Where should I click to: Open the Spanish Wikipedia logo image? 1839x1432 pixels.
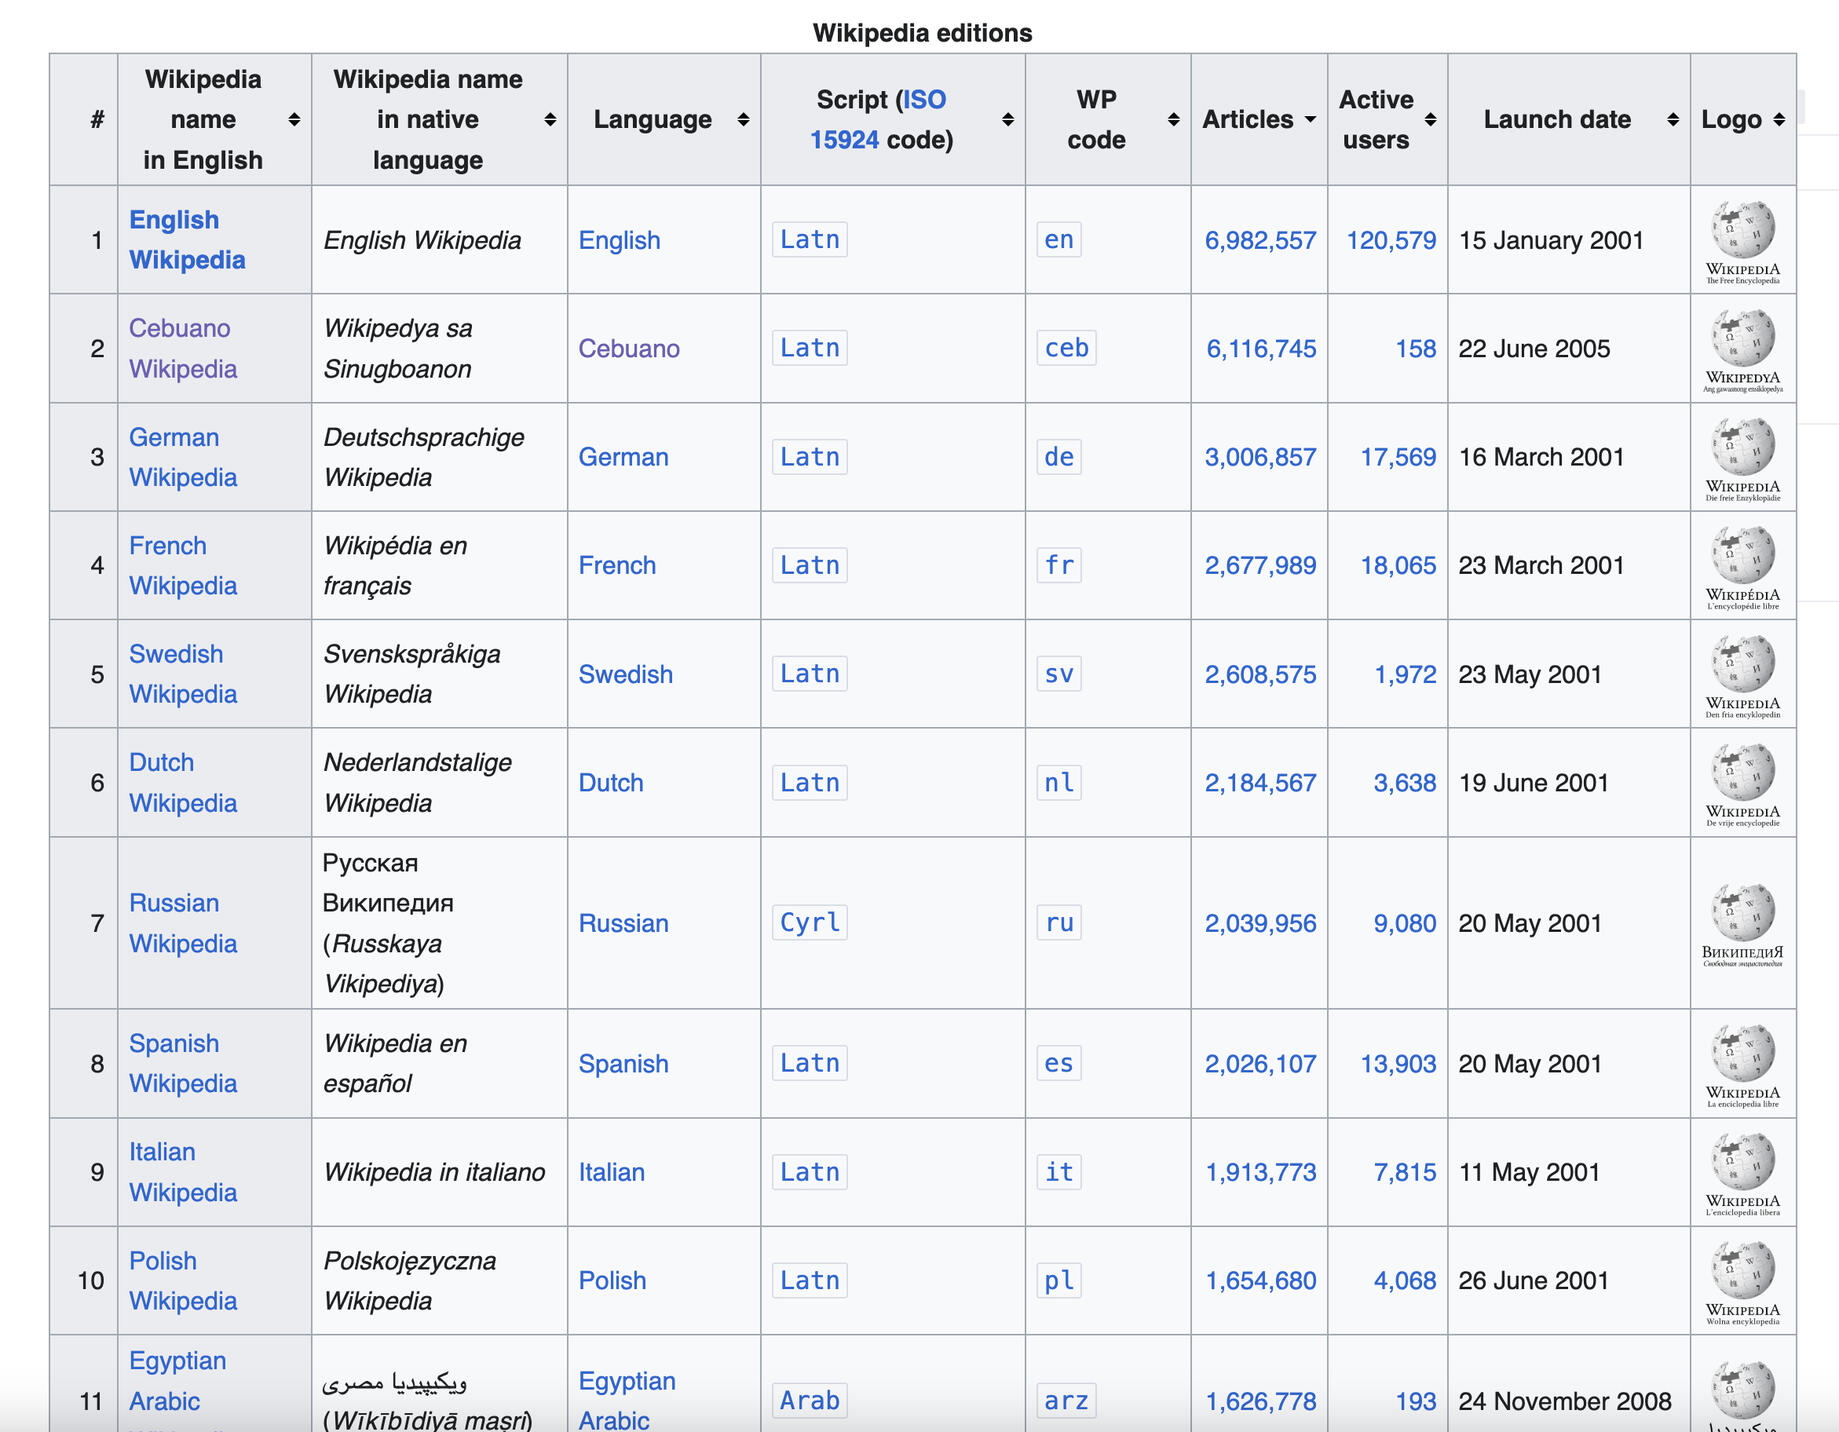click(x=1742, y=1063)
